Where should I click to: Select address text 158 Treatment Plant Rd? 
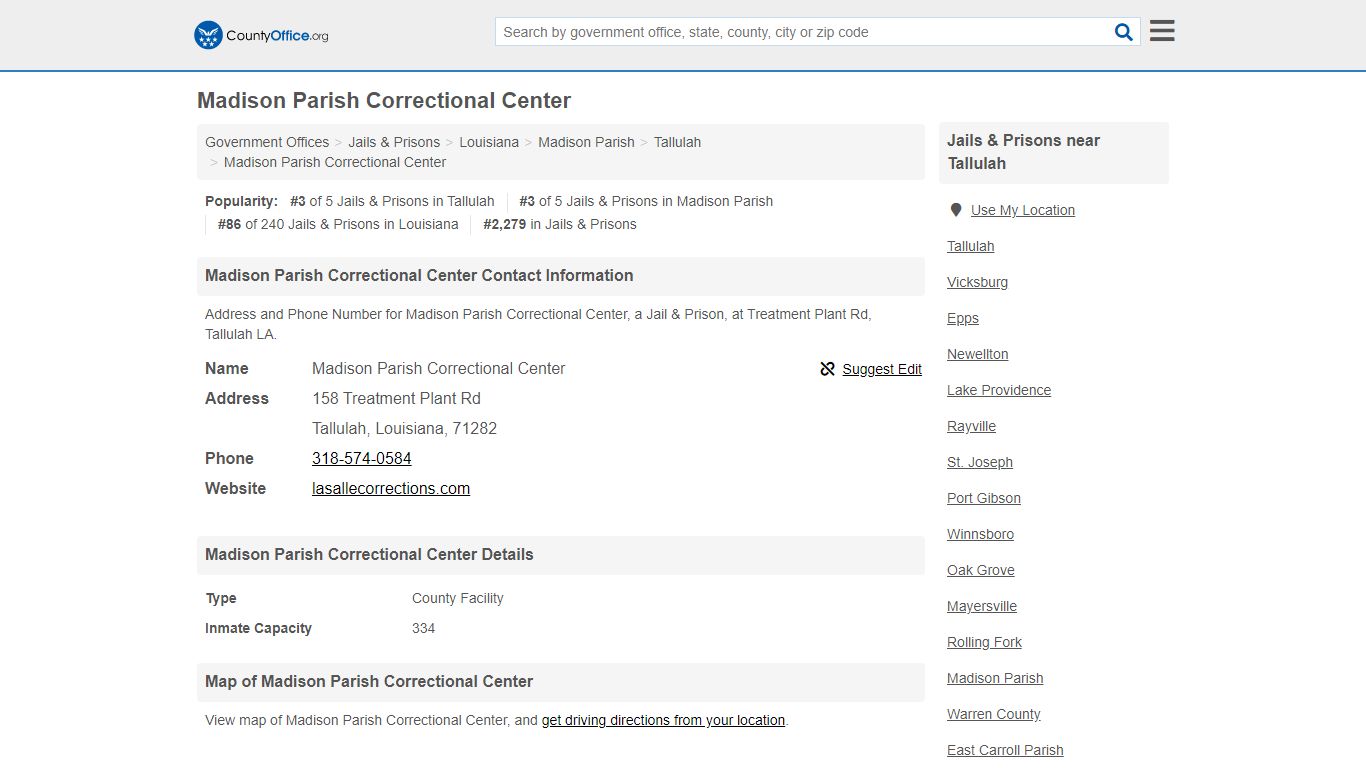396,398
